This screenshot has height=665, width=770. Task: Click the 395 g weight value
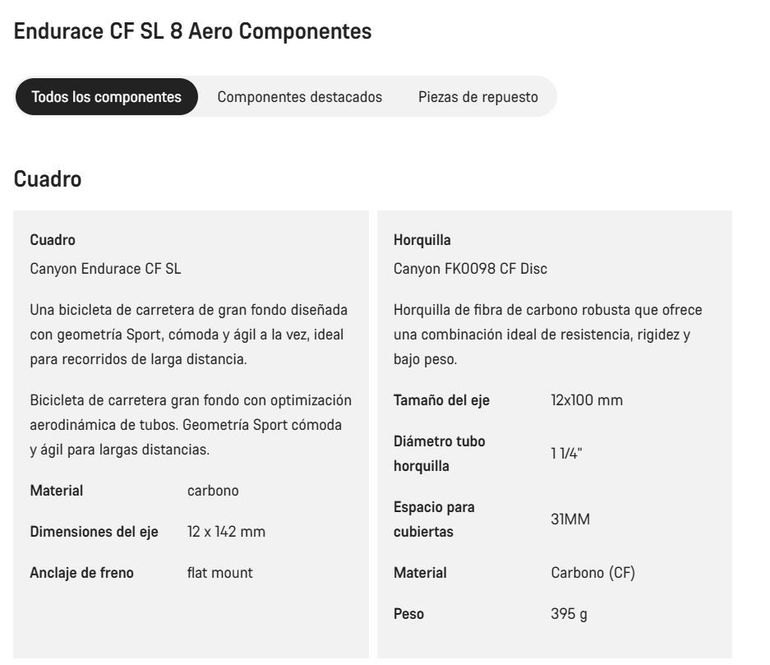[569, 614]
